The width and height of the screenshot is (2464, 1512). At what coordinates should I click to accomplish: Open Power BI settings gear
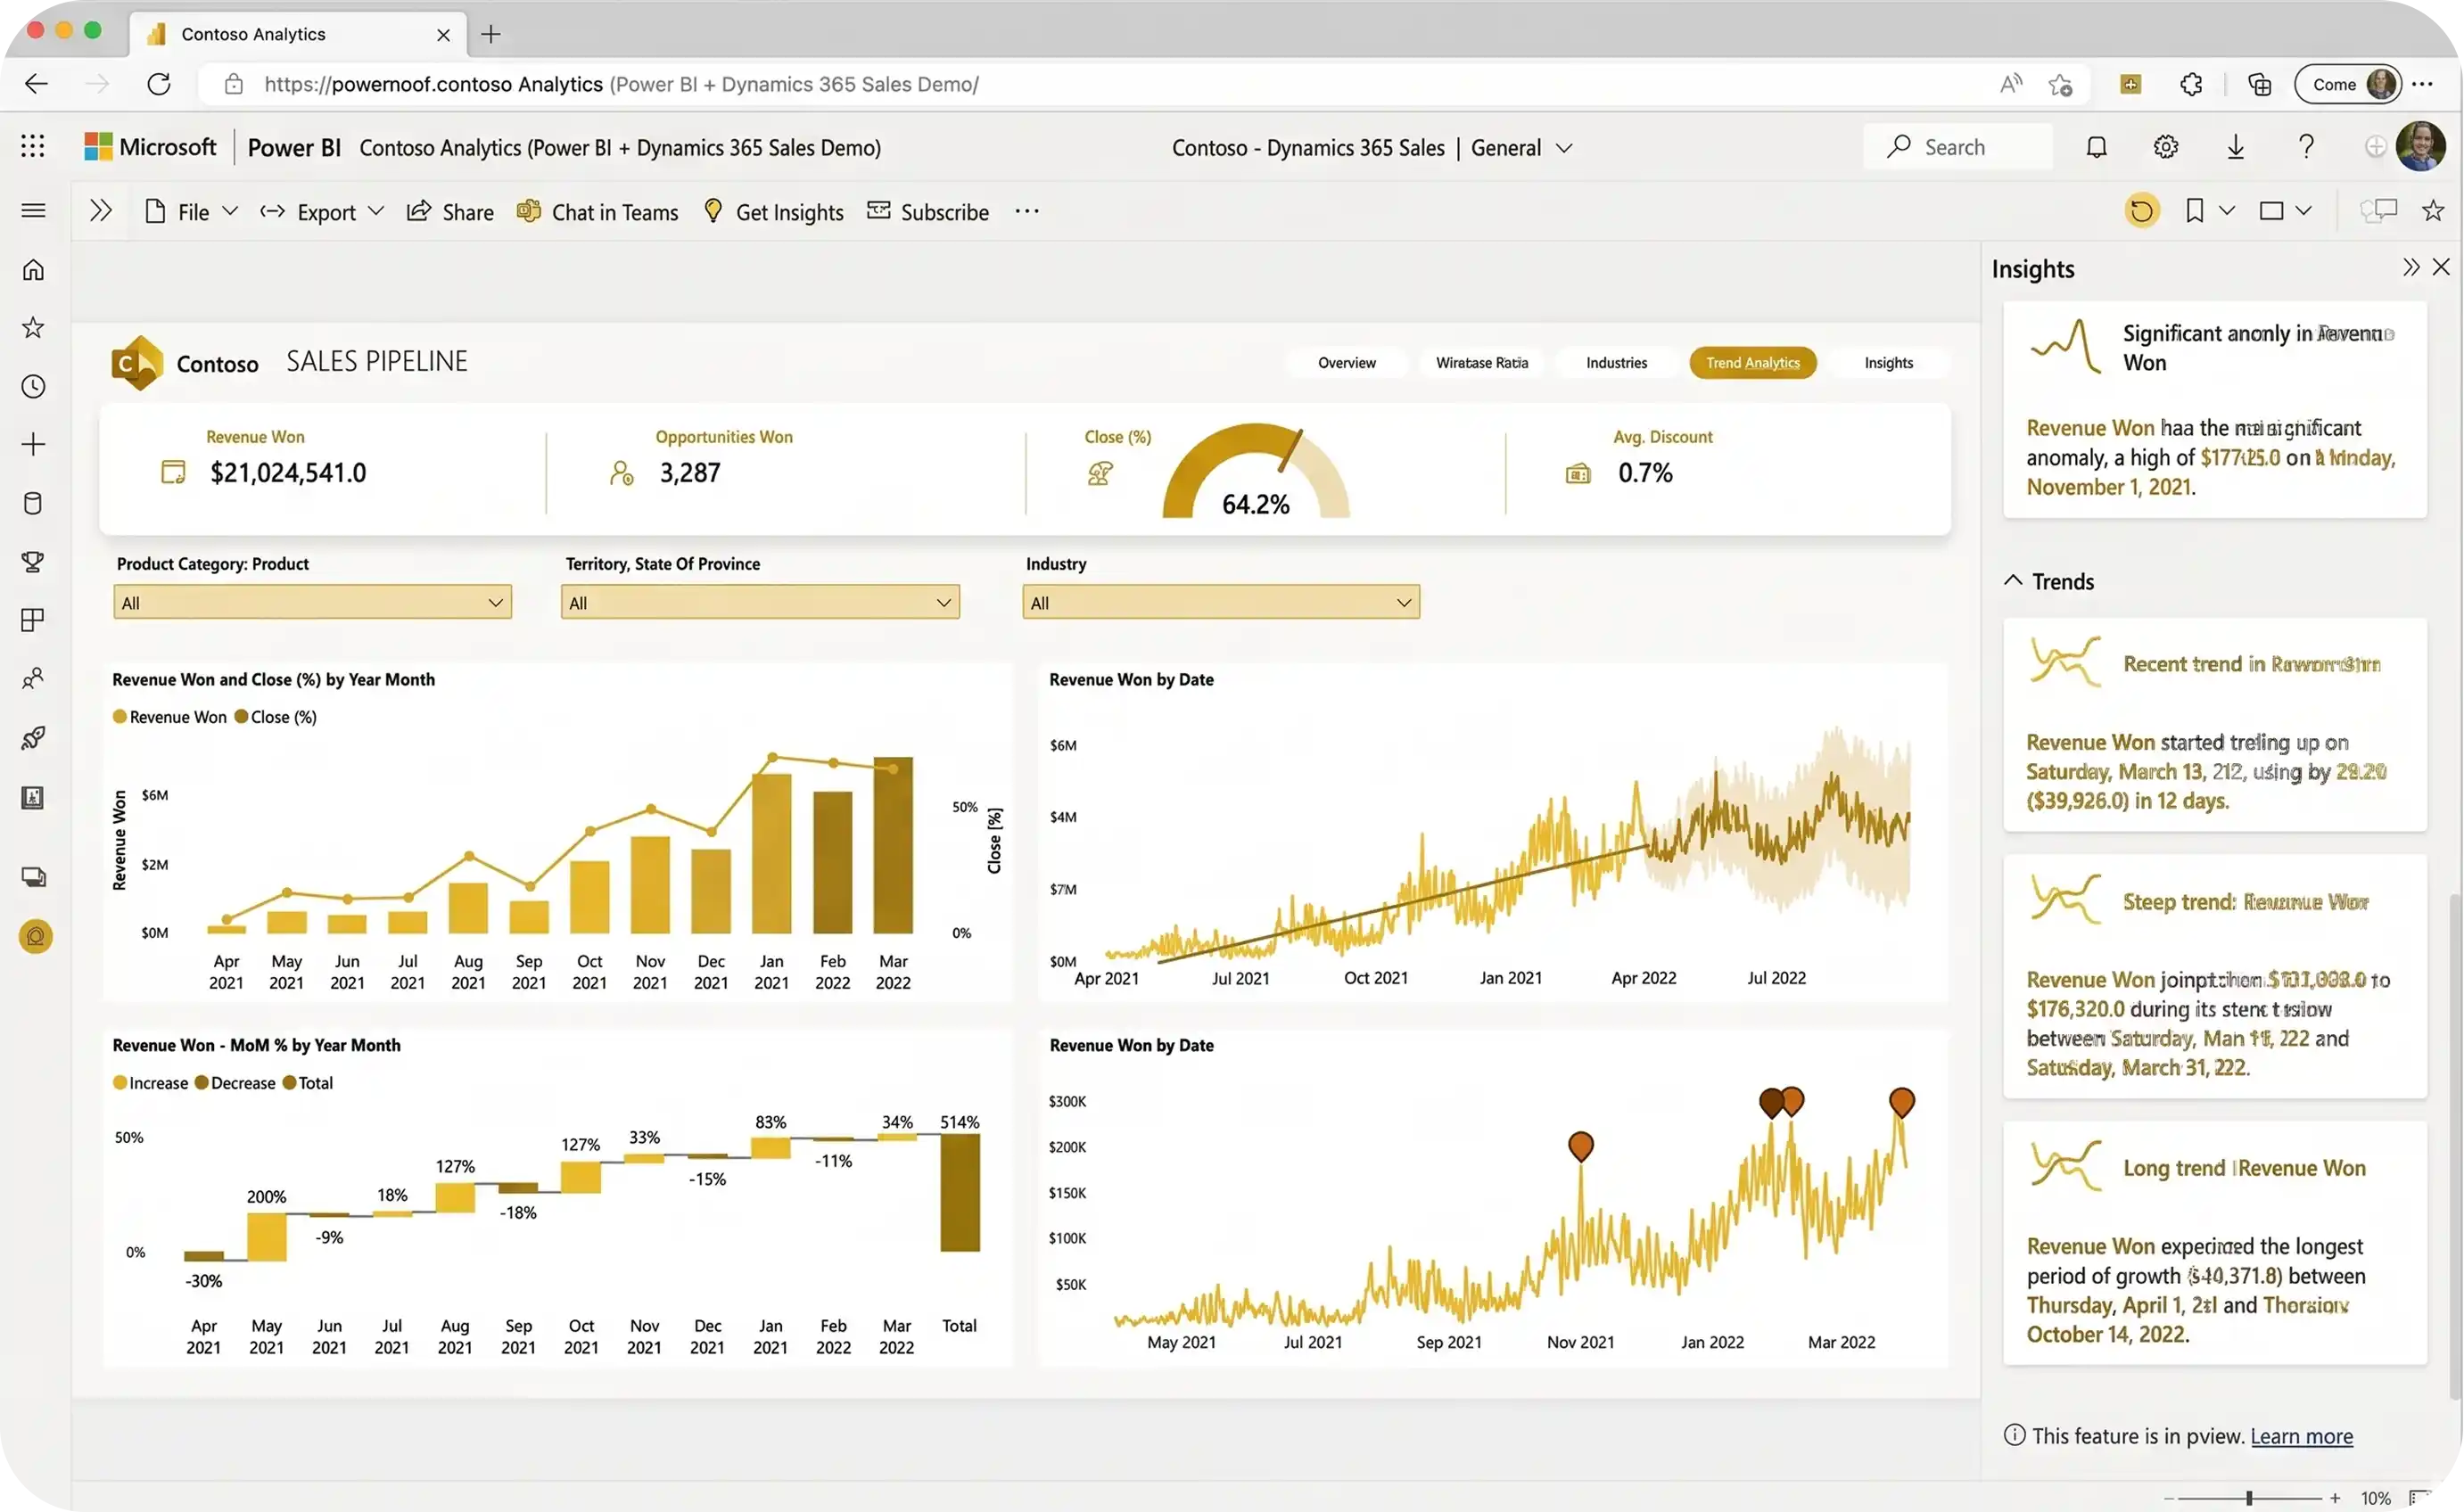[2166, 147]
